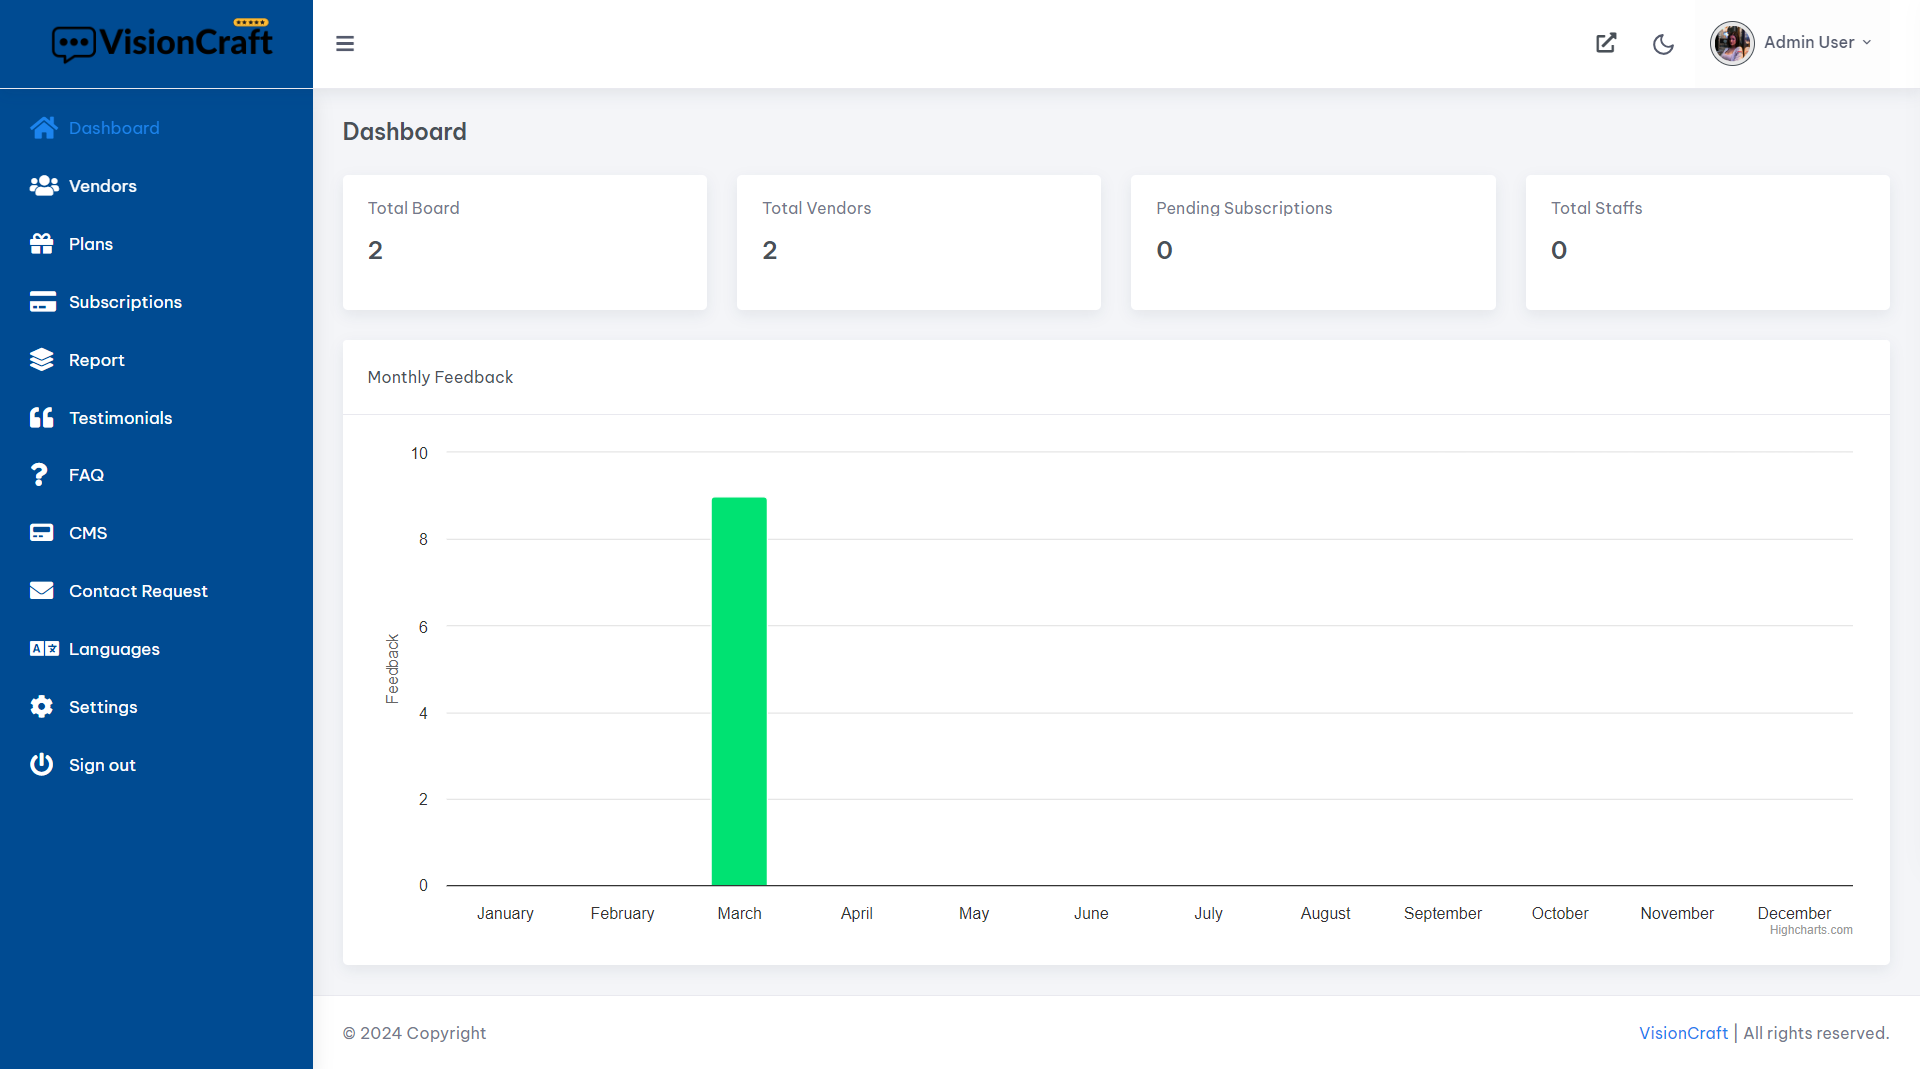Viewport: 1920px width, 1070px height.
Task: Open the VisionCraft footer link
Action: [1683, 1032]
